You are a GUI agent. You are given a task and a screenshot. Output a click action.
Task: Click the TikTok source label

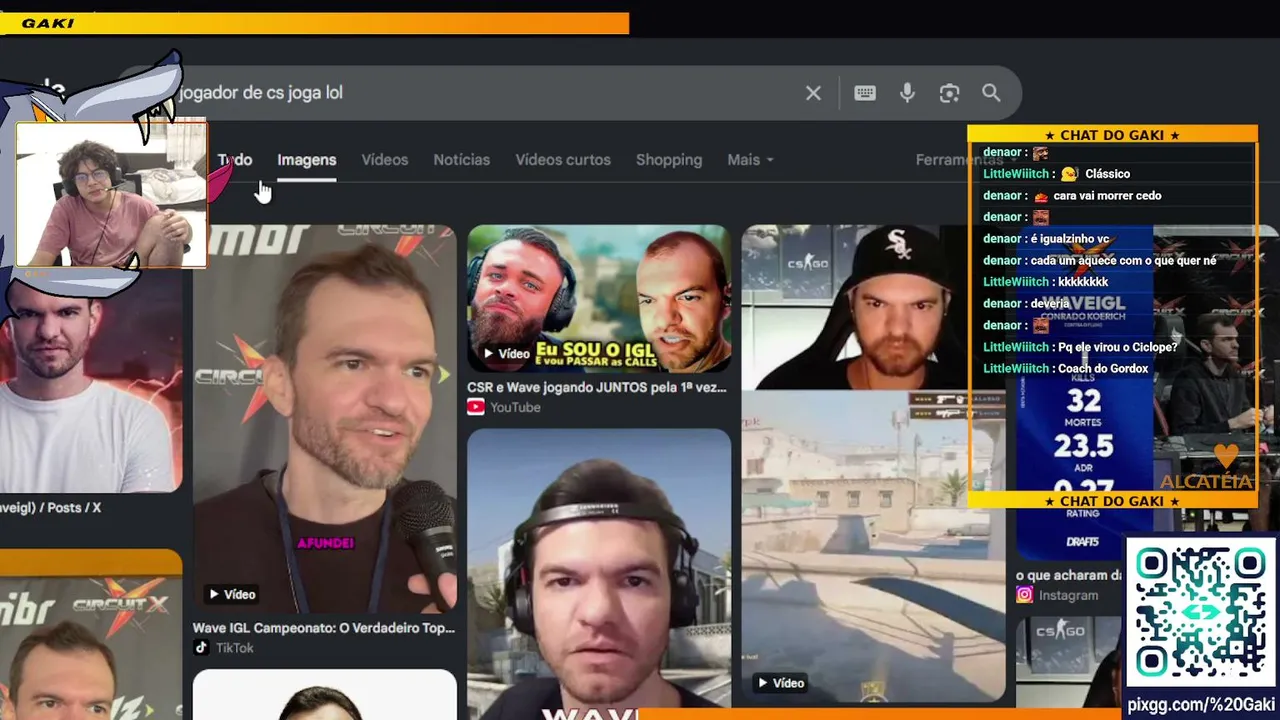pos(234,648)
